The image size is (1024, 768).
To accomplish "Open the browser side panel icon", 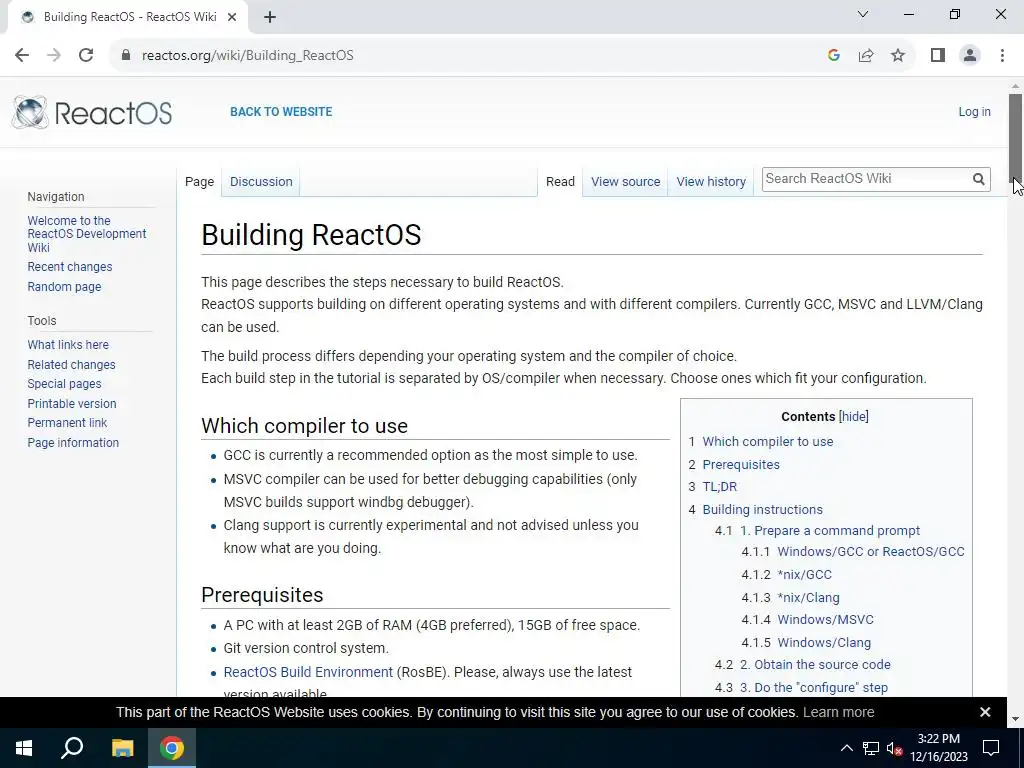I will click(938, 56).
